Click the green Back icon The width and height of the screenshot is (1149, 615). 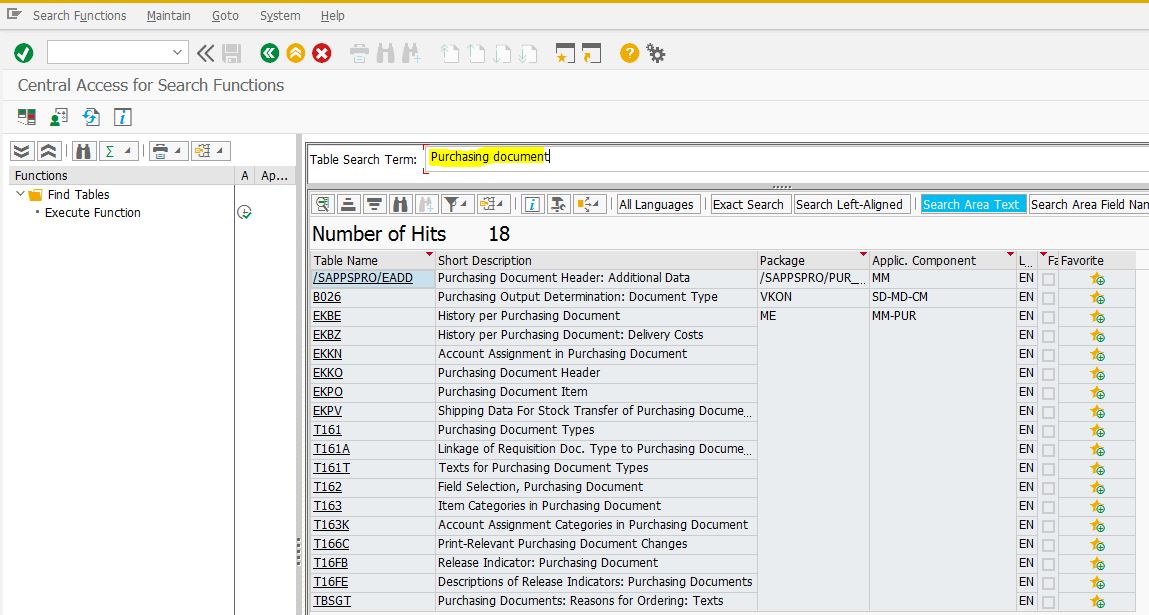[x=269, y=53]
